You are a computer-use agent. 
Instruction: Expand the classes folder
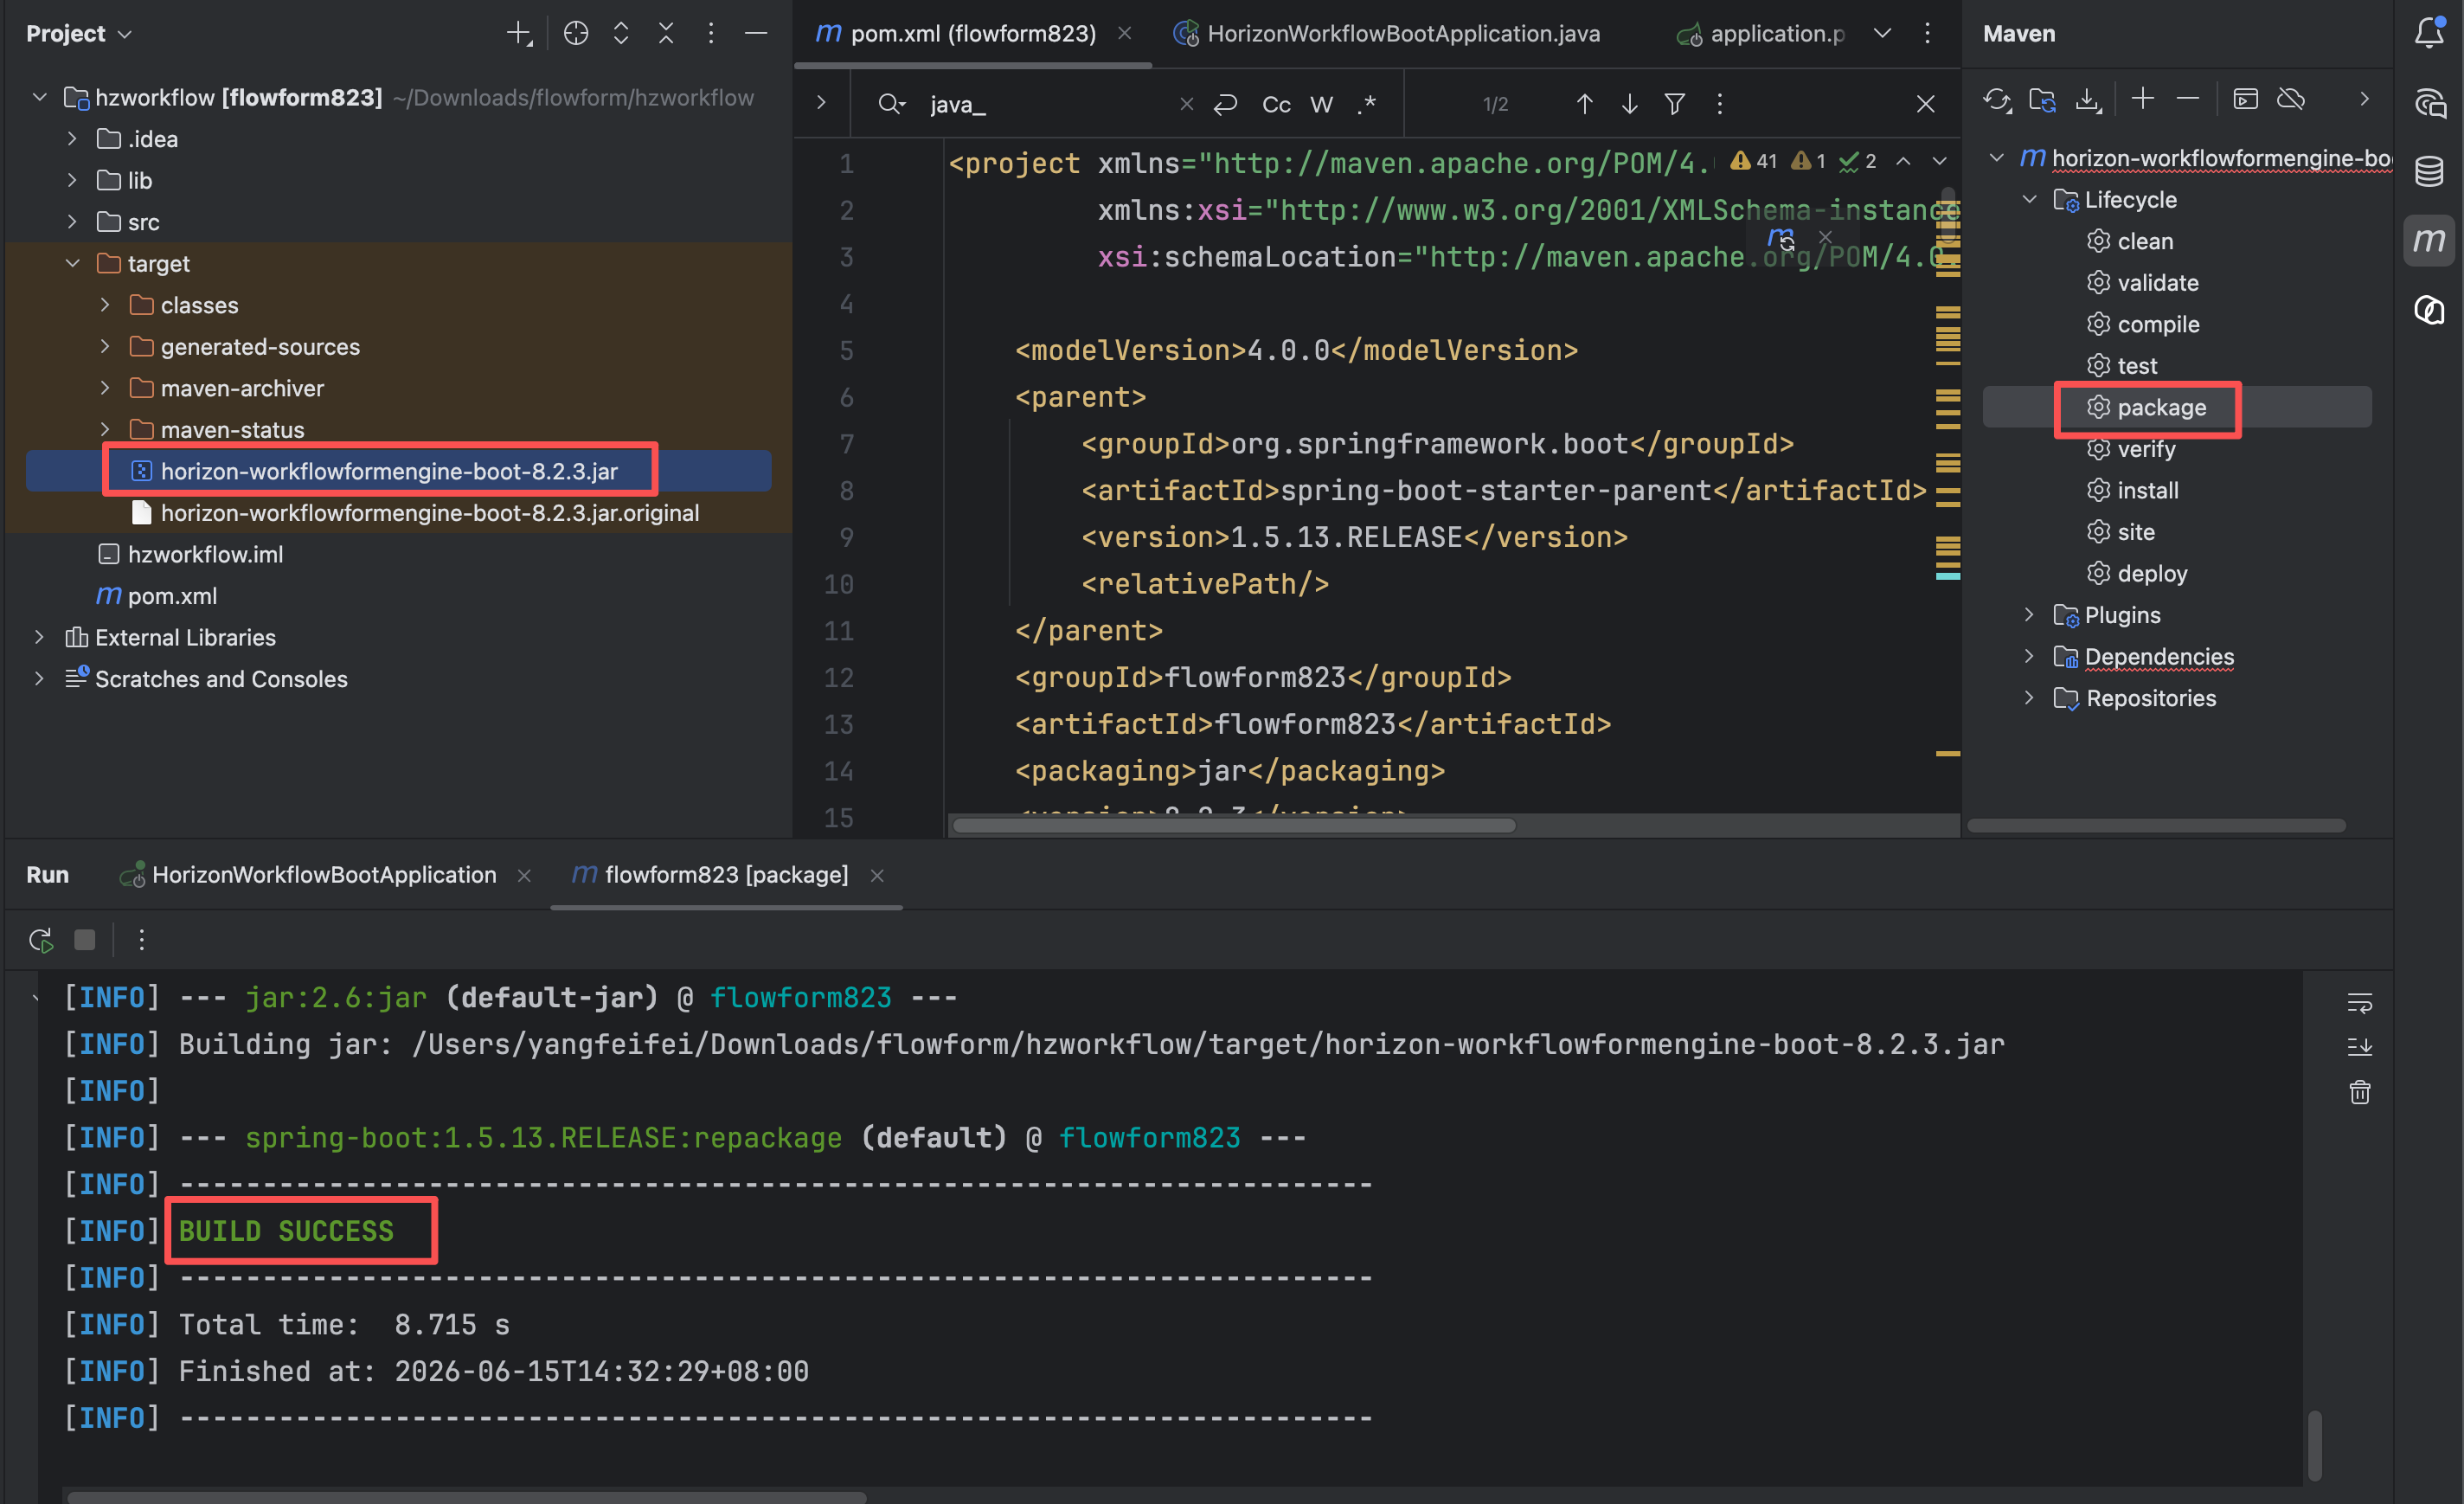pos(105,305)
